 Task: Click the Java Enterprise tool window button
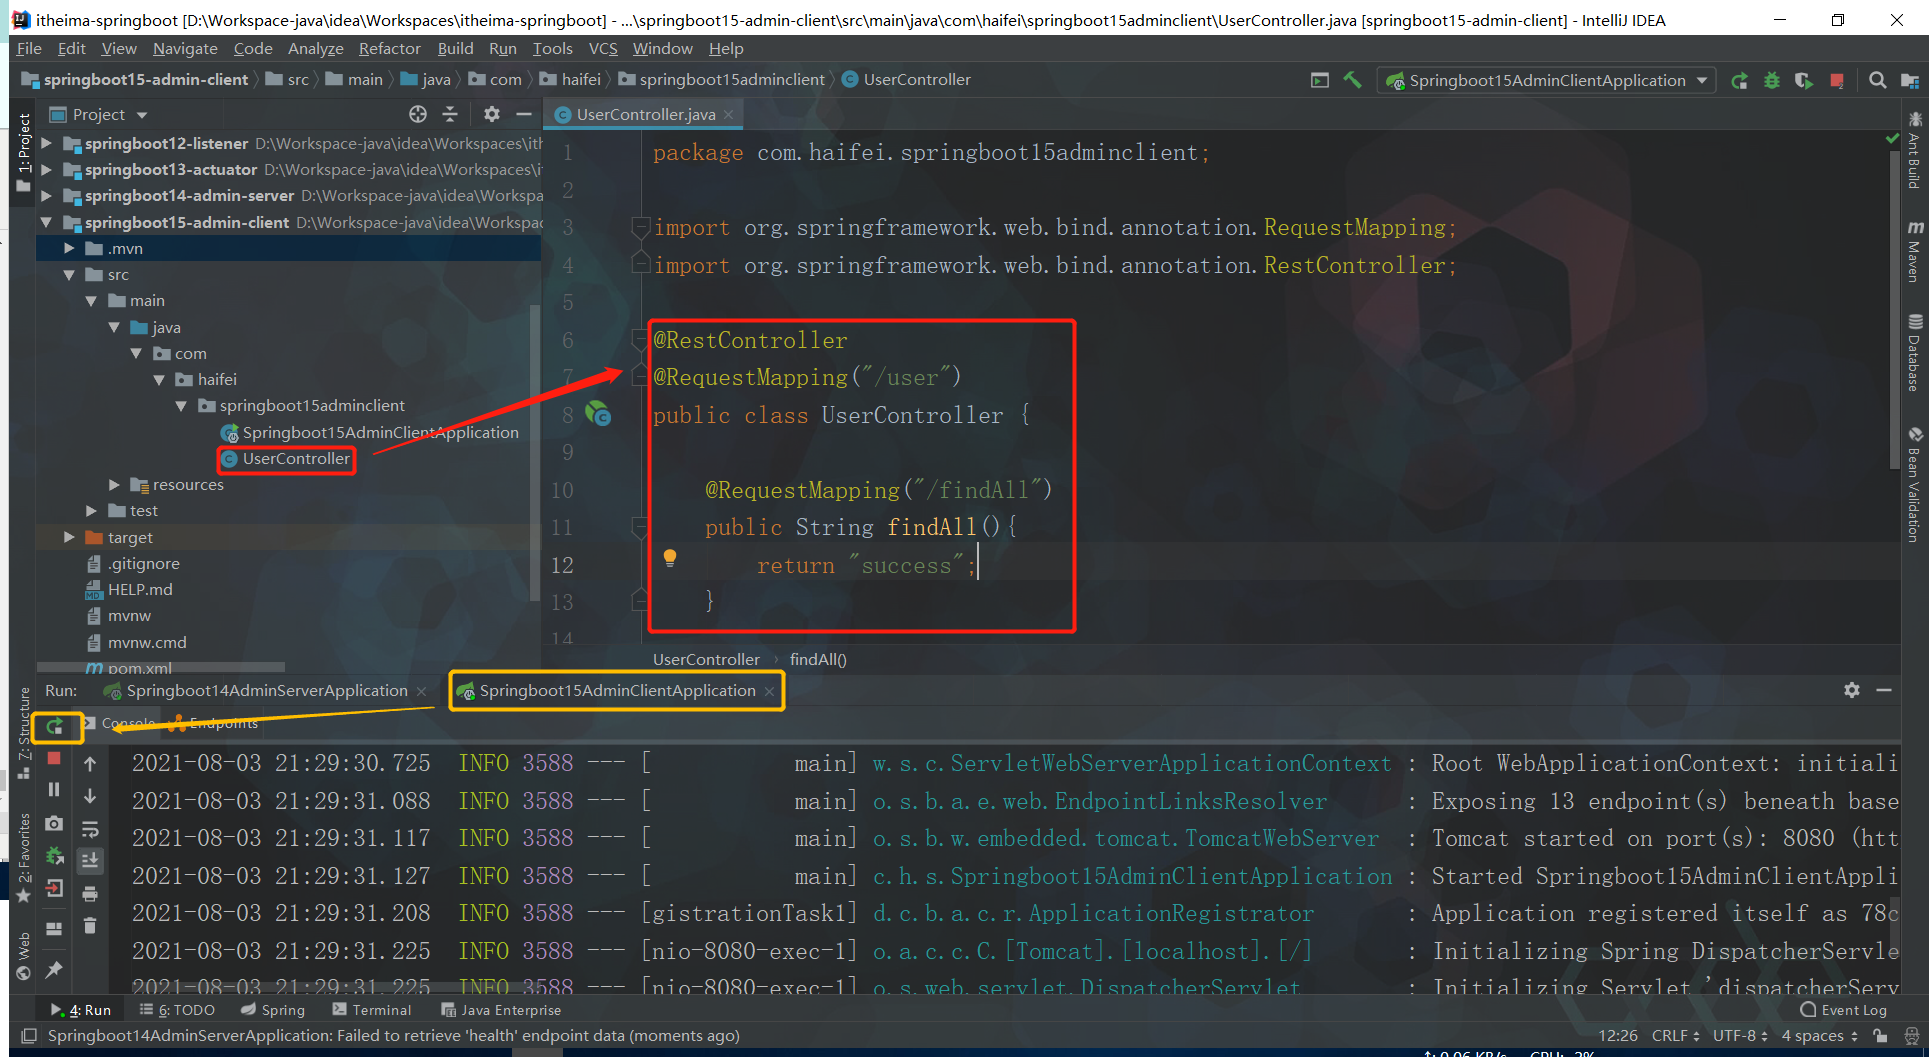[x=501, y=1010]
